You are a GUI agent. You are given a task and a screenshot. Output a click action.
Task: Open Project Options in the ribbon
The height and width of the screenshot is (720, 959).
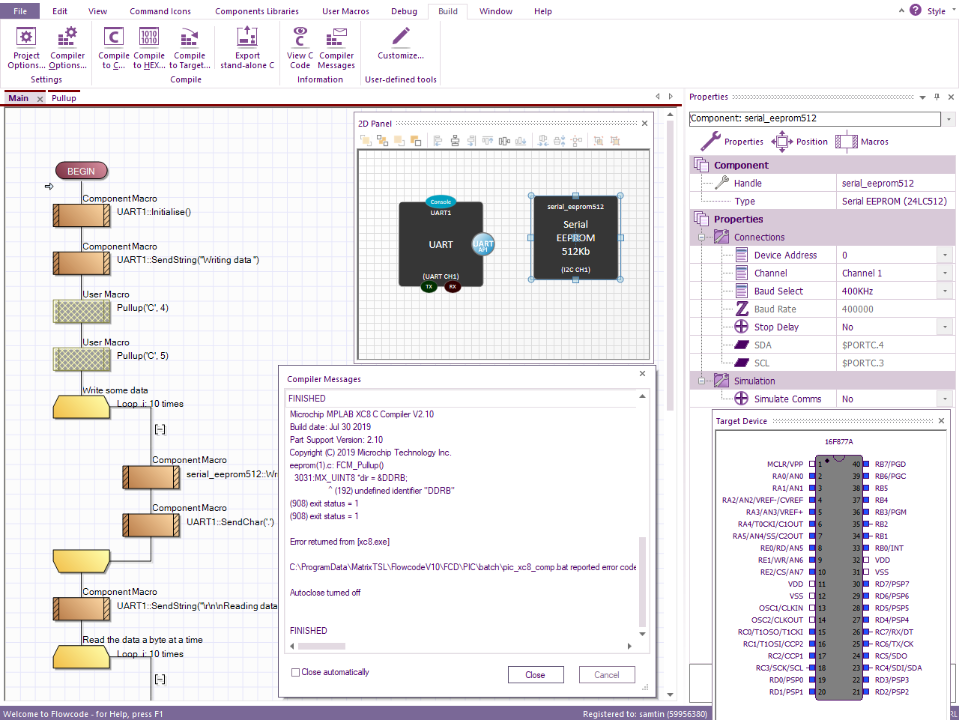[26, 48]
